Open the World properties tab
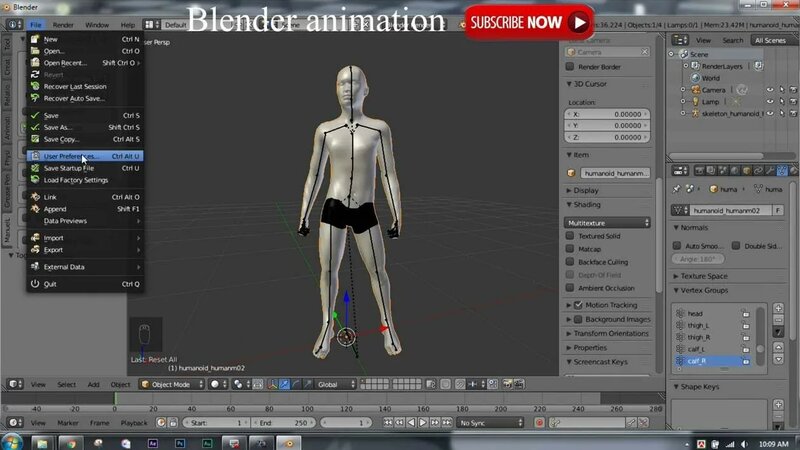The image size is (800, 450). [735, 171]
